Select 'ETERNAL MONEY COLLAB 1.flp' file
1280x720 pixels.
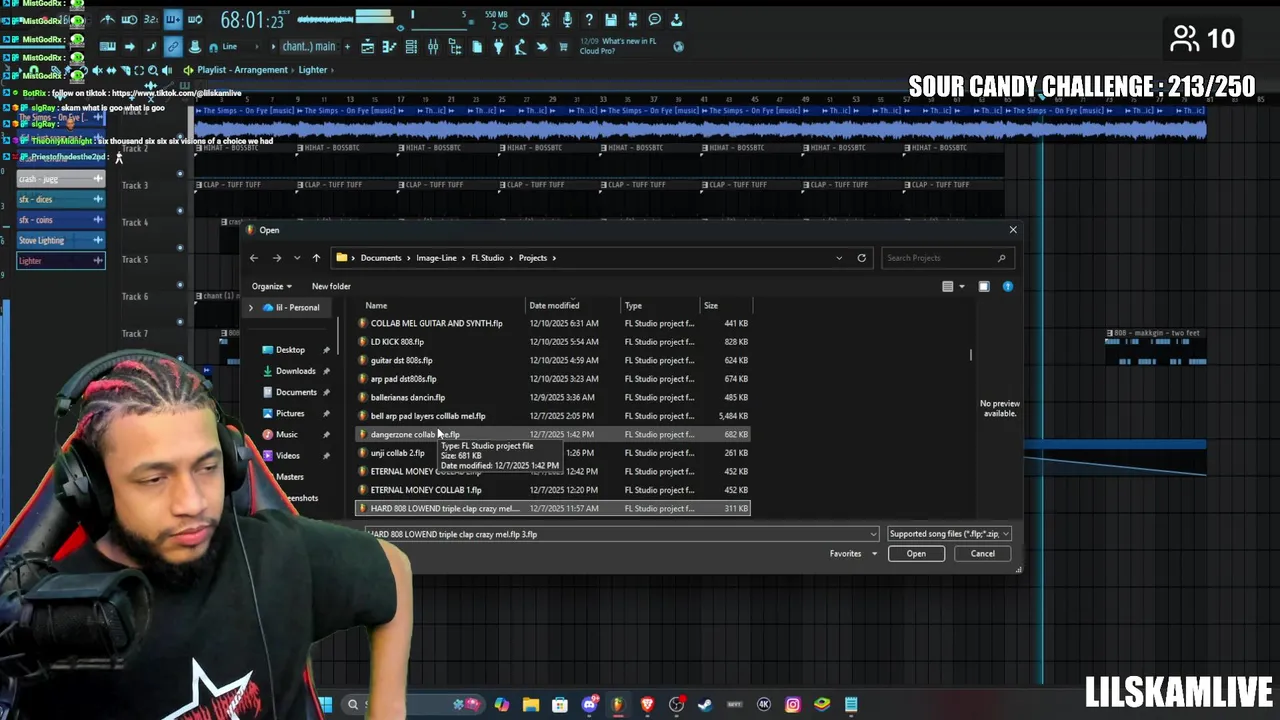point(553,490)
